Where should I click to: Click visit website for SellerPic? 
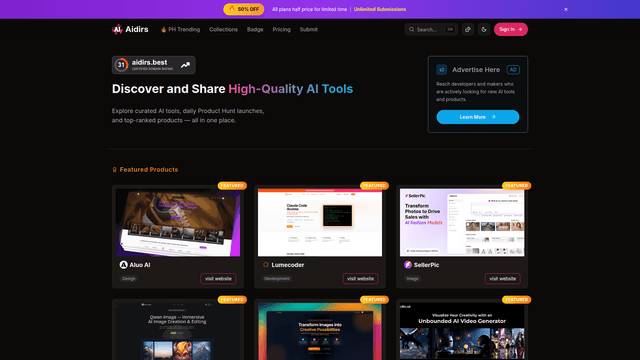(x=502, y=279)
